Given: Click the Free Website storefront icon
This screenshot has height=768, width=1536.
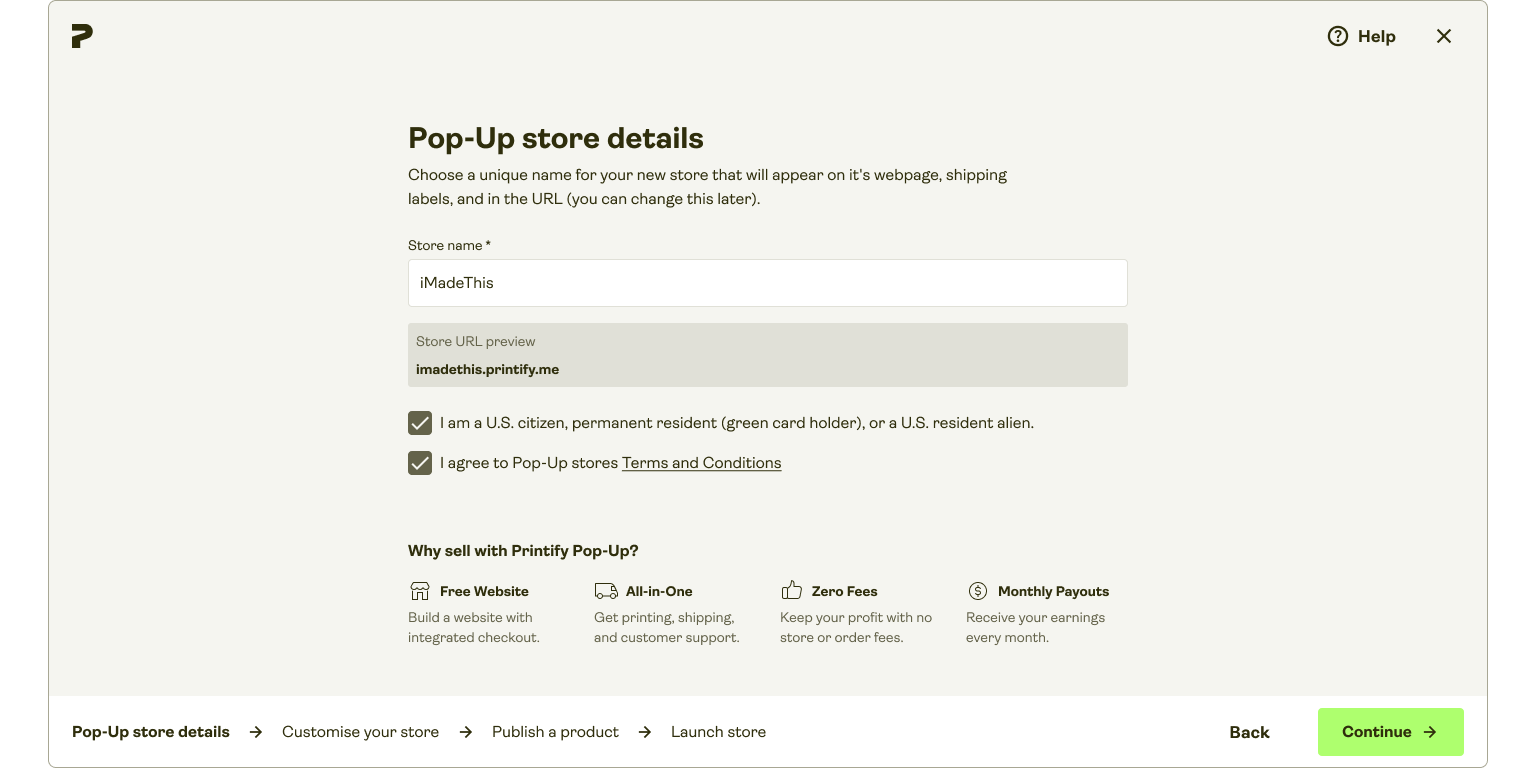Looking at the screenshot, I should tap(420, 591).
